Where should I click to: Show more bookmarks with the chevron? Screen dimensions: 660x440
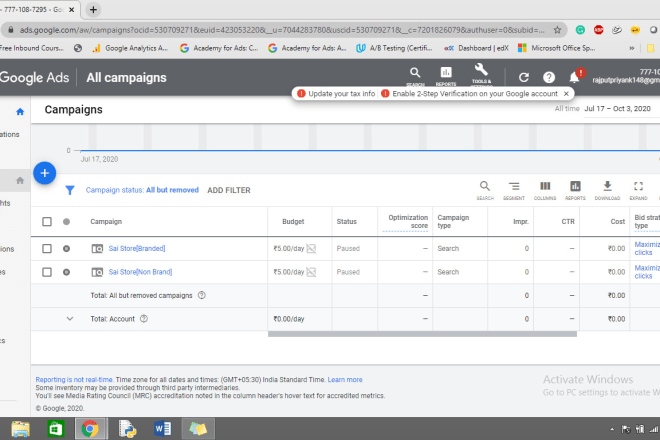(631, 48)
